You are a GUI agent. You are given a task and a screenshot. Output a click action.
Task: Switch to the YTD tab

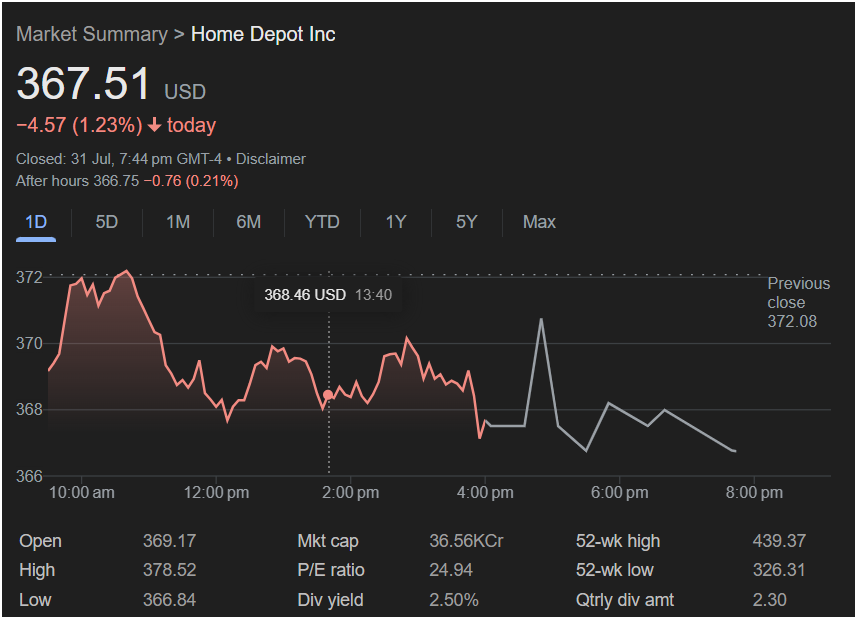(322, 222)
